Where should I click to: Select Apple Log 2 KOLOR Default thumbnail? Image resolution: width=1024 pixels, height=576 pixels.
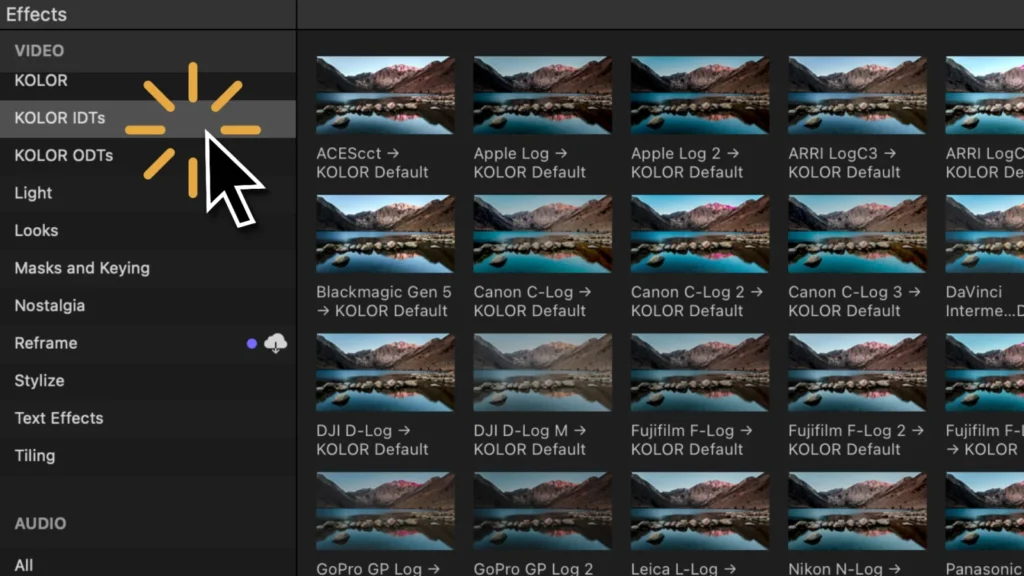[700, 95]
